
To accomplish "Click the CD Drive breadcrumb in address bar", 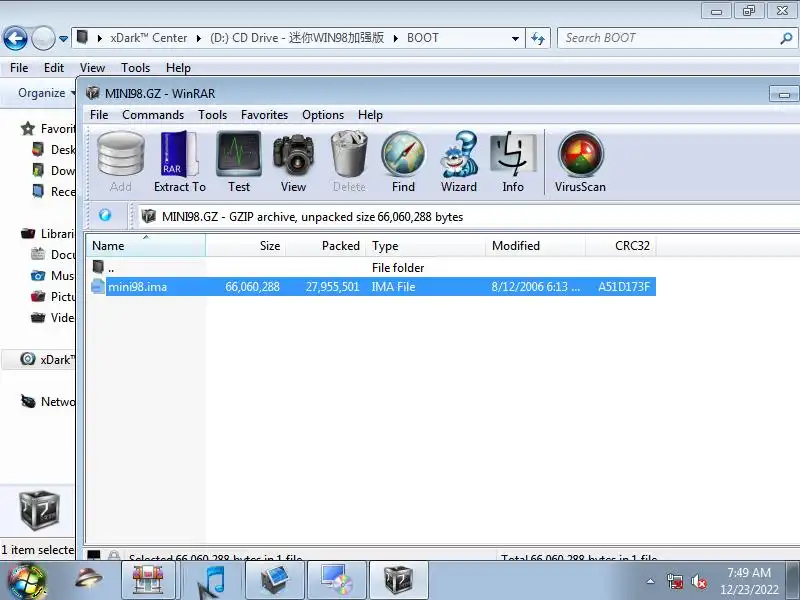I will pos(296,38).
